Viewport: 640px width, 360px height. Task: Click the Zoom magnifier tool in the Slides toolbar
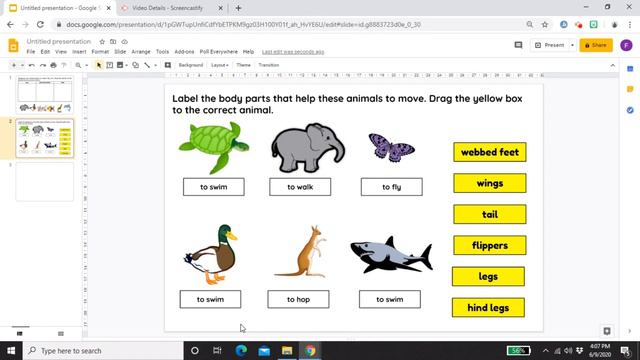click(x=78, y=65)
